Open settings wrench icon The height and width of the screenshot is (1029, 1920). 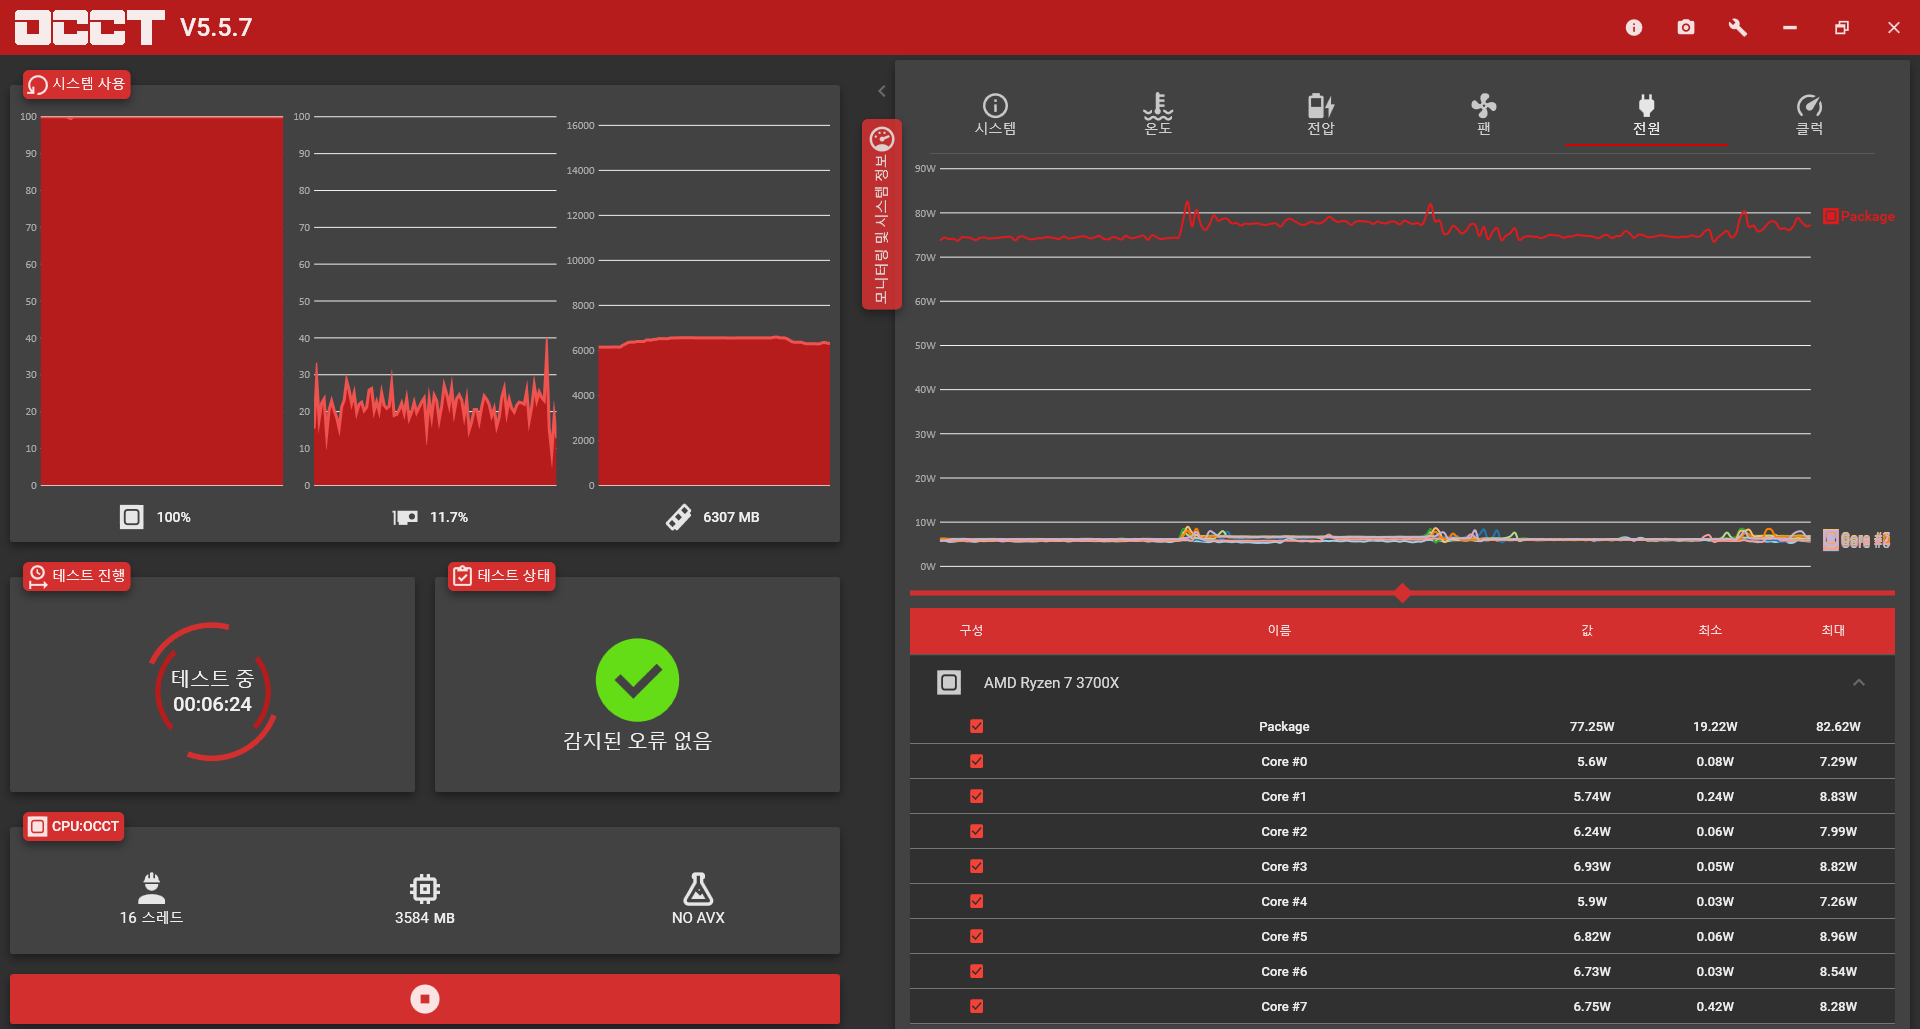[x=1738, y=27]
